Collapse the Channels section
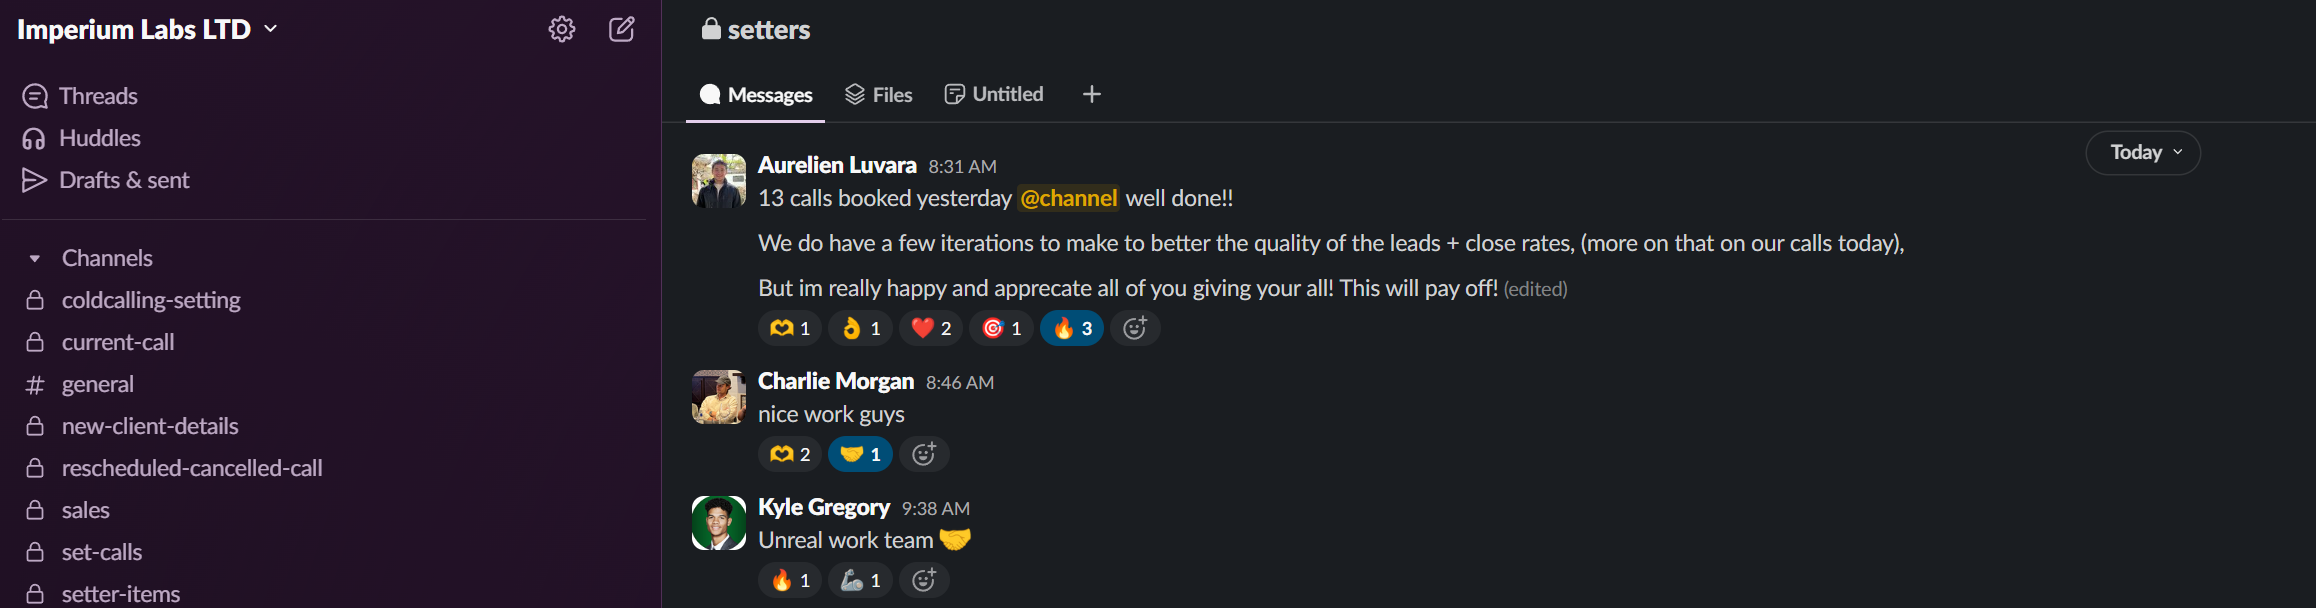The image size is (2316, 608). 35,258
